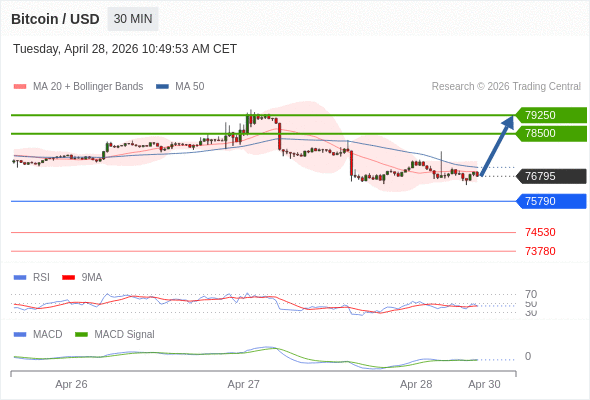This screenshot has width=590, height=400.
Task: Click the MACD 0 axis value
Action: (x=528, y=356)
